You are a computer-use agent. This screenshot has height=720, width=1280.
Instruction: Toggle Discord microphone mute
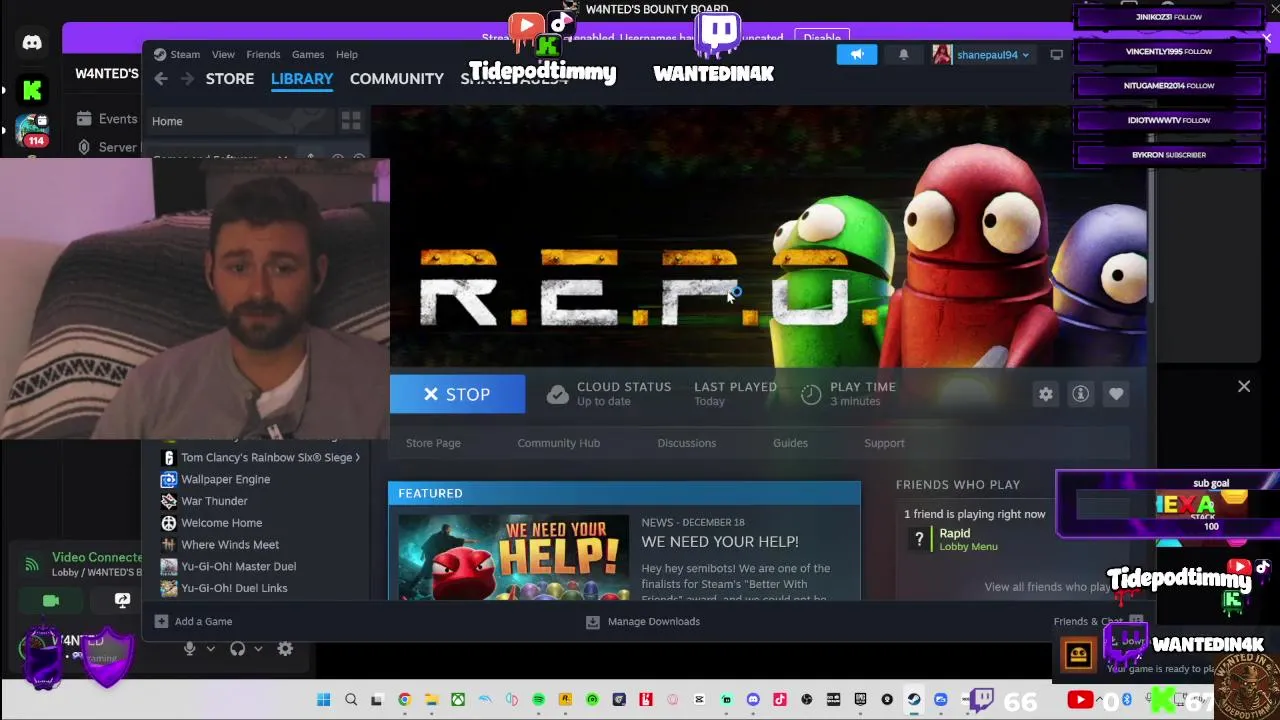point(189,649)
